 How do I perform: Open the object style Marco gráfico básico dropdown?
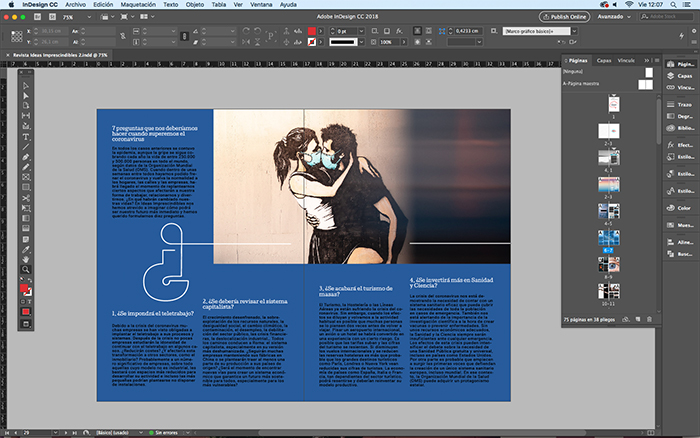[x=574, y=31]
